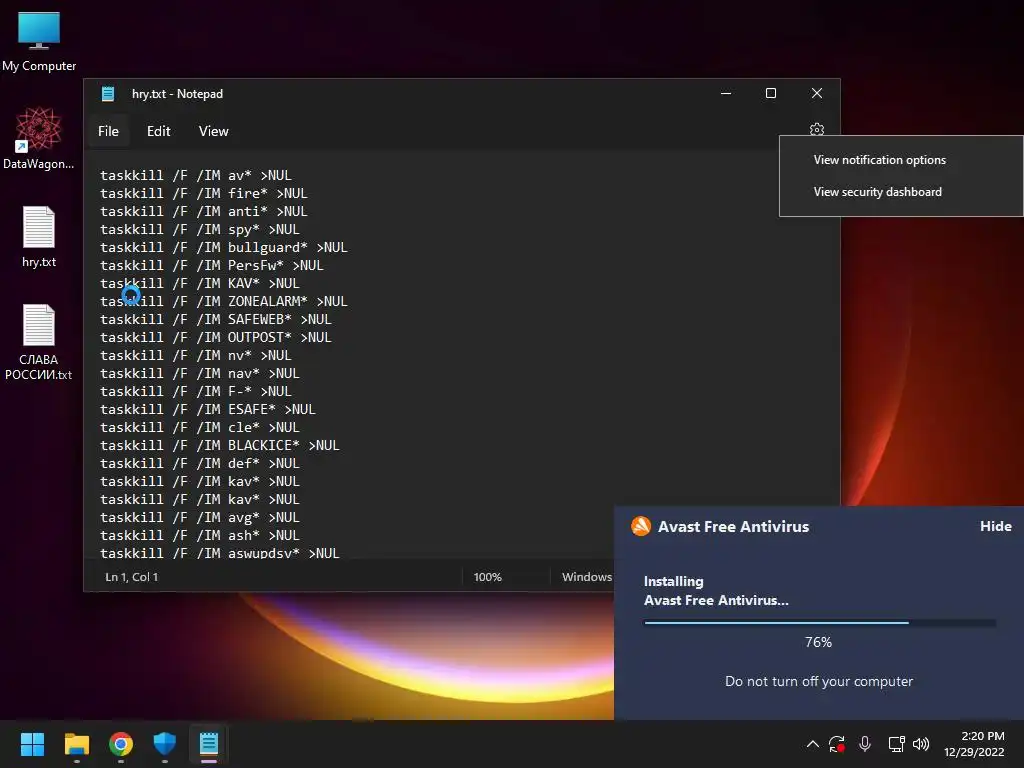Select the hry.txt desktop file
This screenshot has height=768, width=1024.
pyautogui.click(x=39, y=236)
